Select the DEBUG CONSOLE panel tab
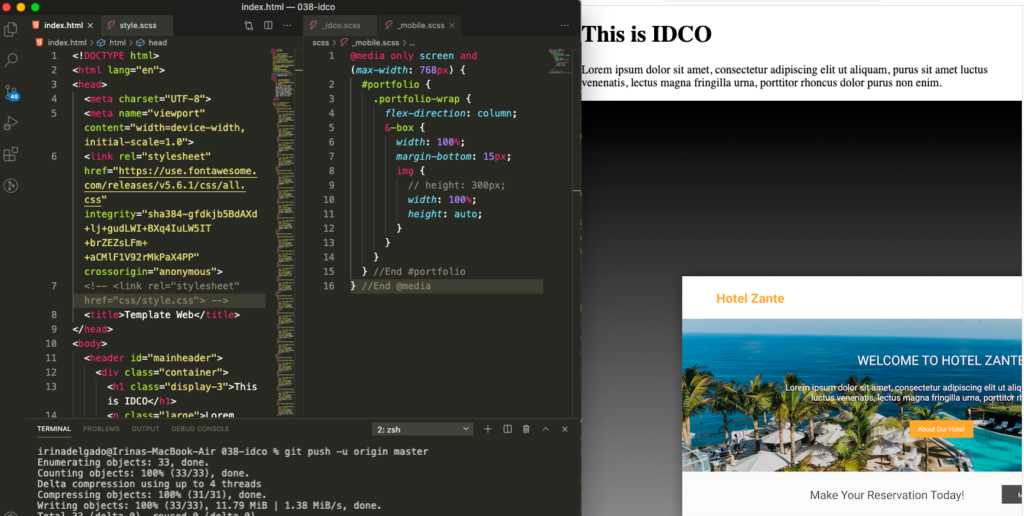1024x516 pixels. coord(200,429)
